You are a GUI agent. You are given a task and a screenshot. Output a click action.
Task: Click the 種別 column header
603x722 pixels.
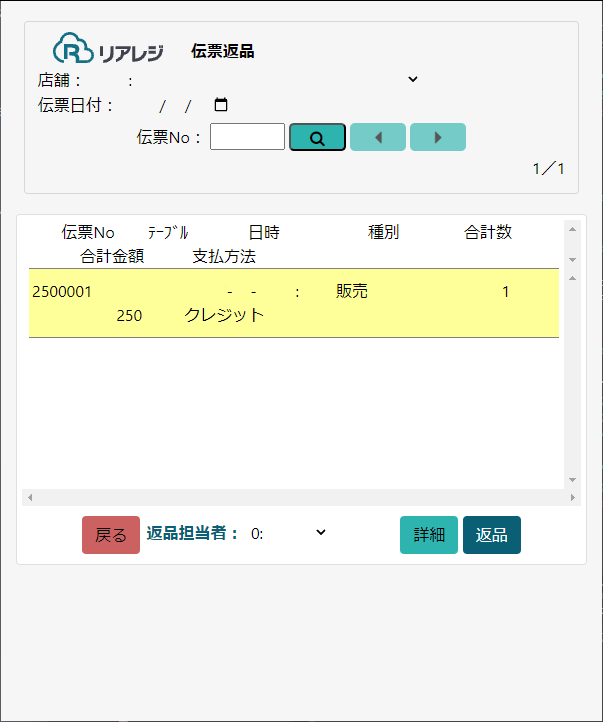click(x=383, y=233)
